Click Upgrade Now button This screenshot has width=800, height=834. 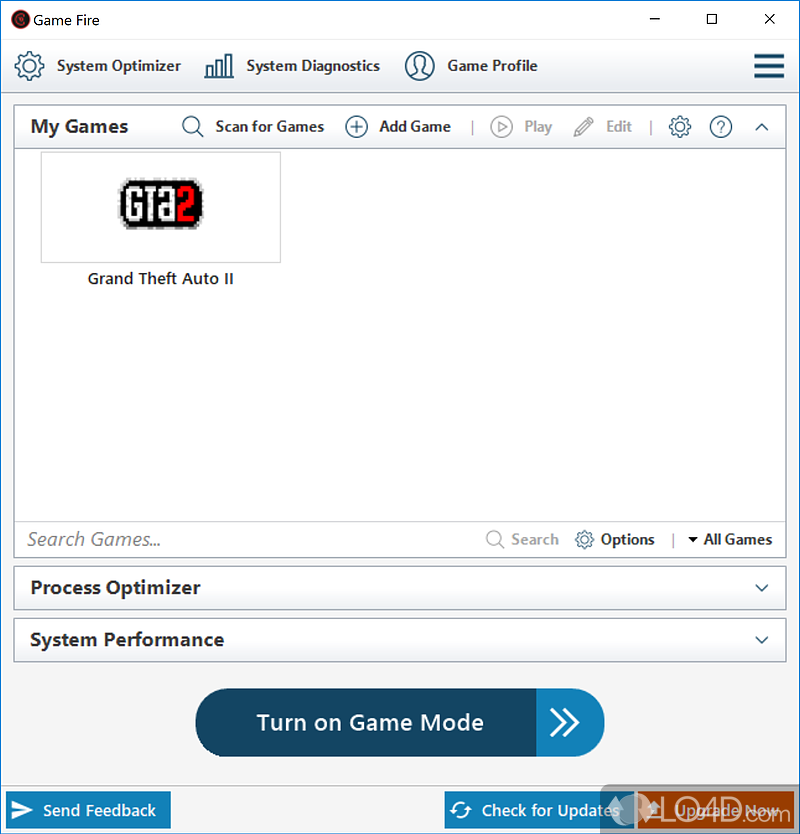point(716,810)
